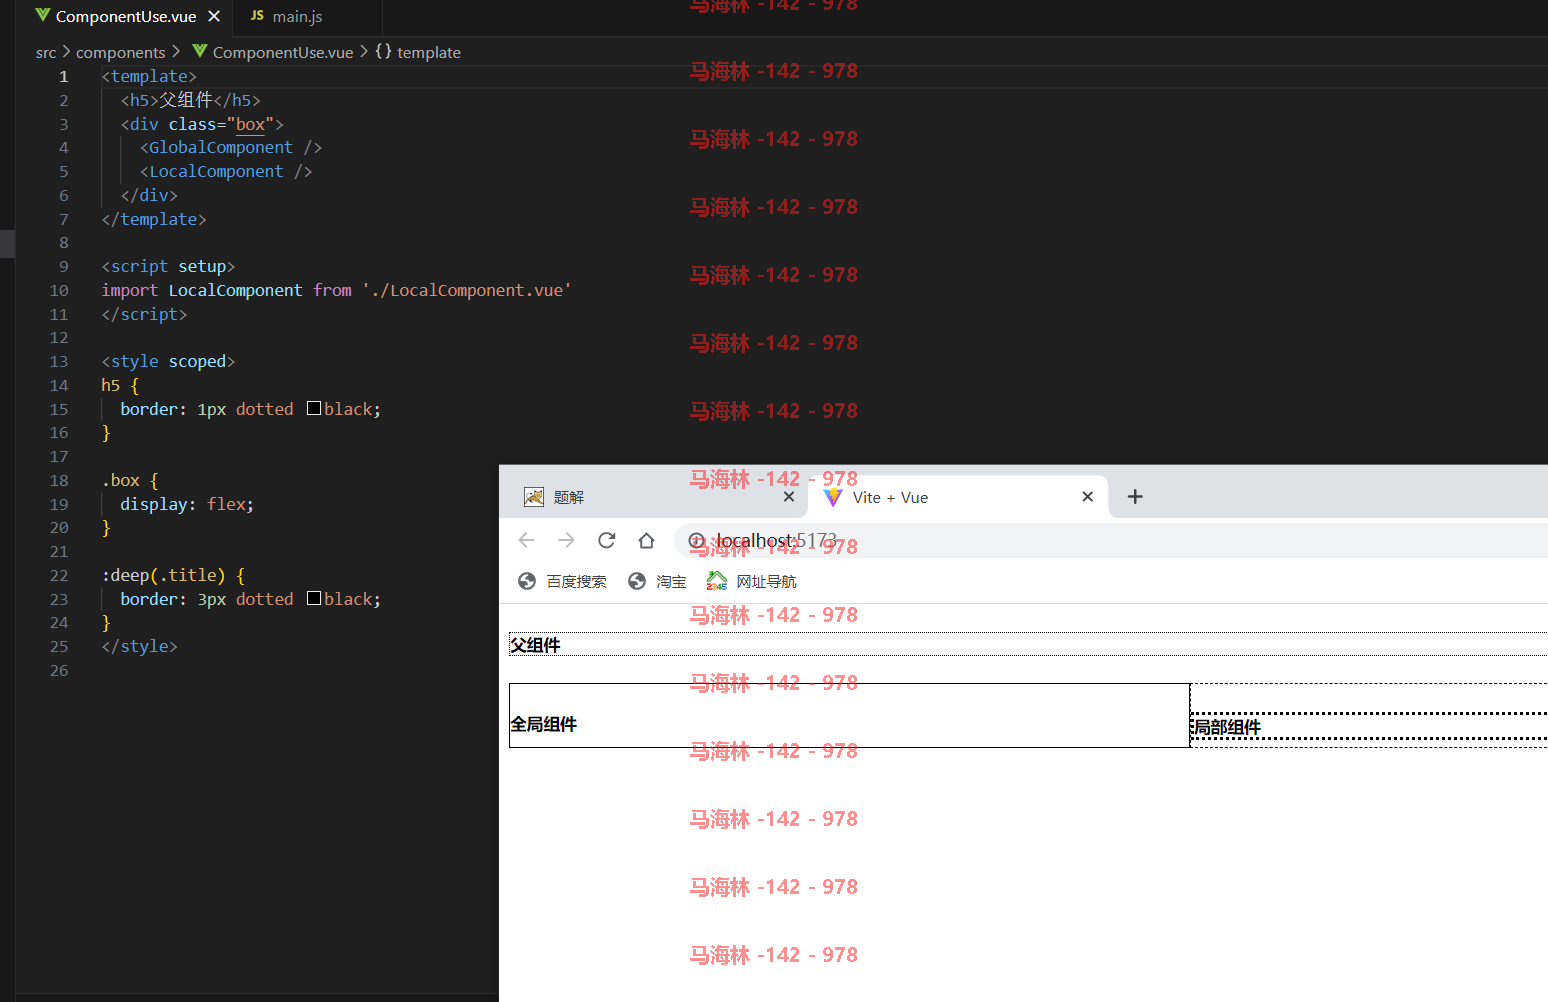Click the 题解 tab favicon

534,497
